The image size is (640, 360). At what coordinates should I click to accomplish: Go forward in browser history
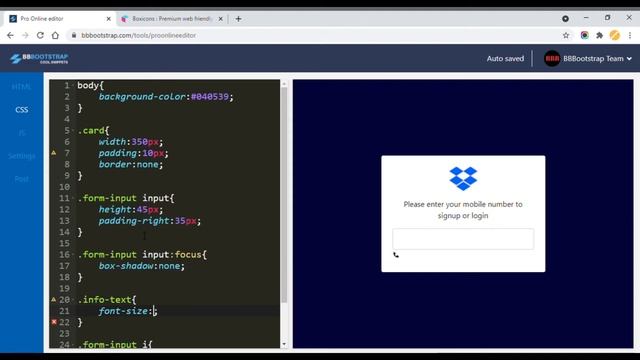tap(25, 36)
